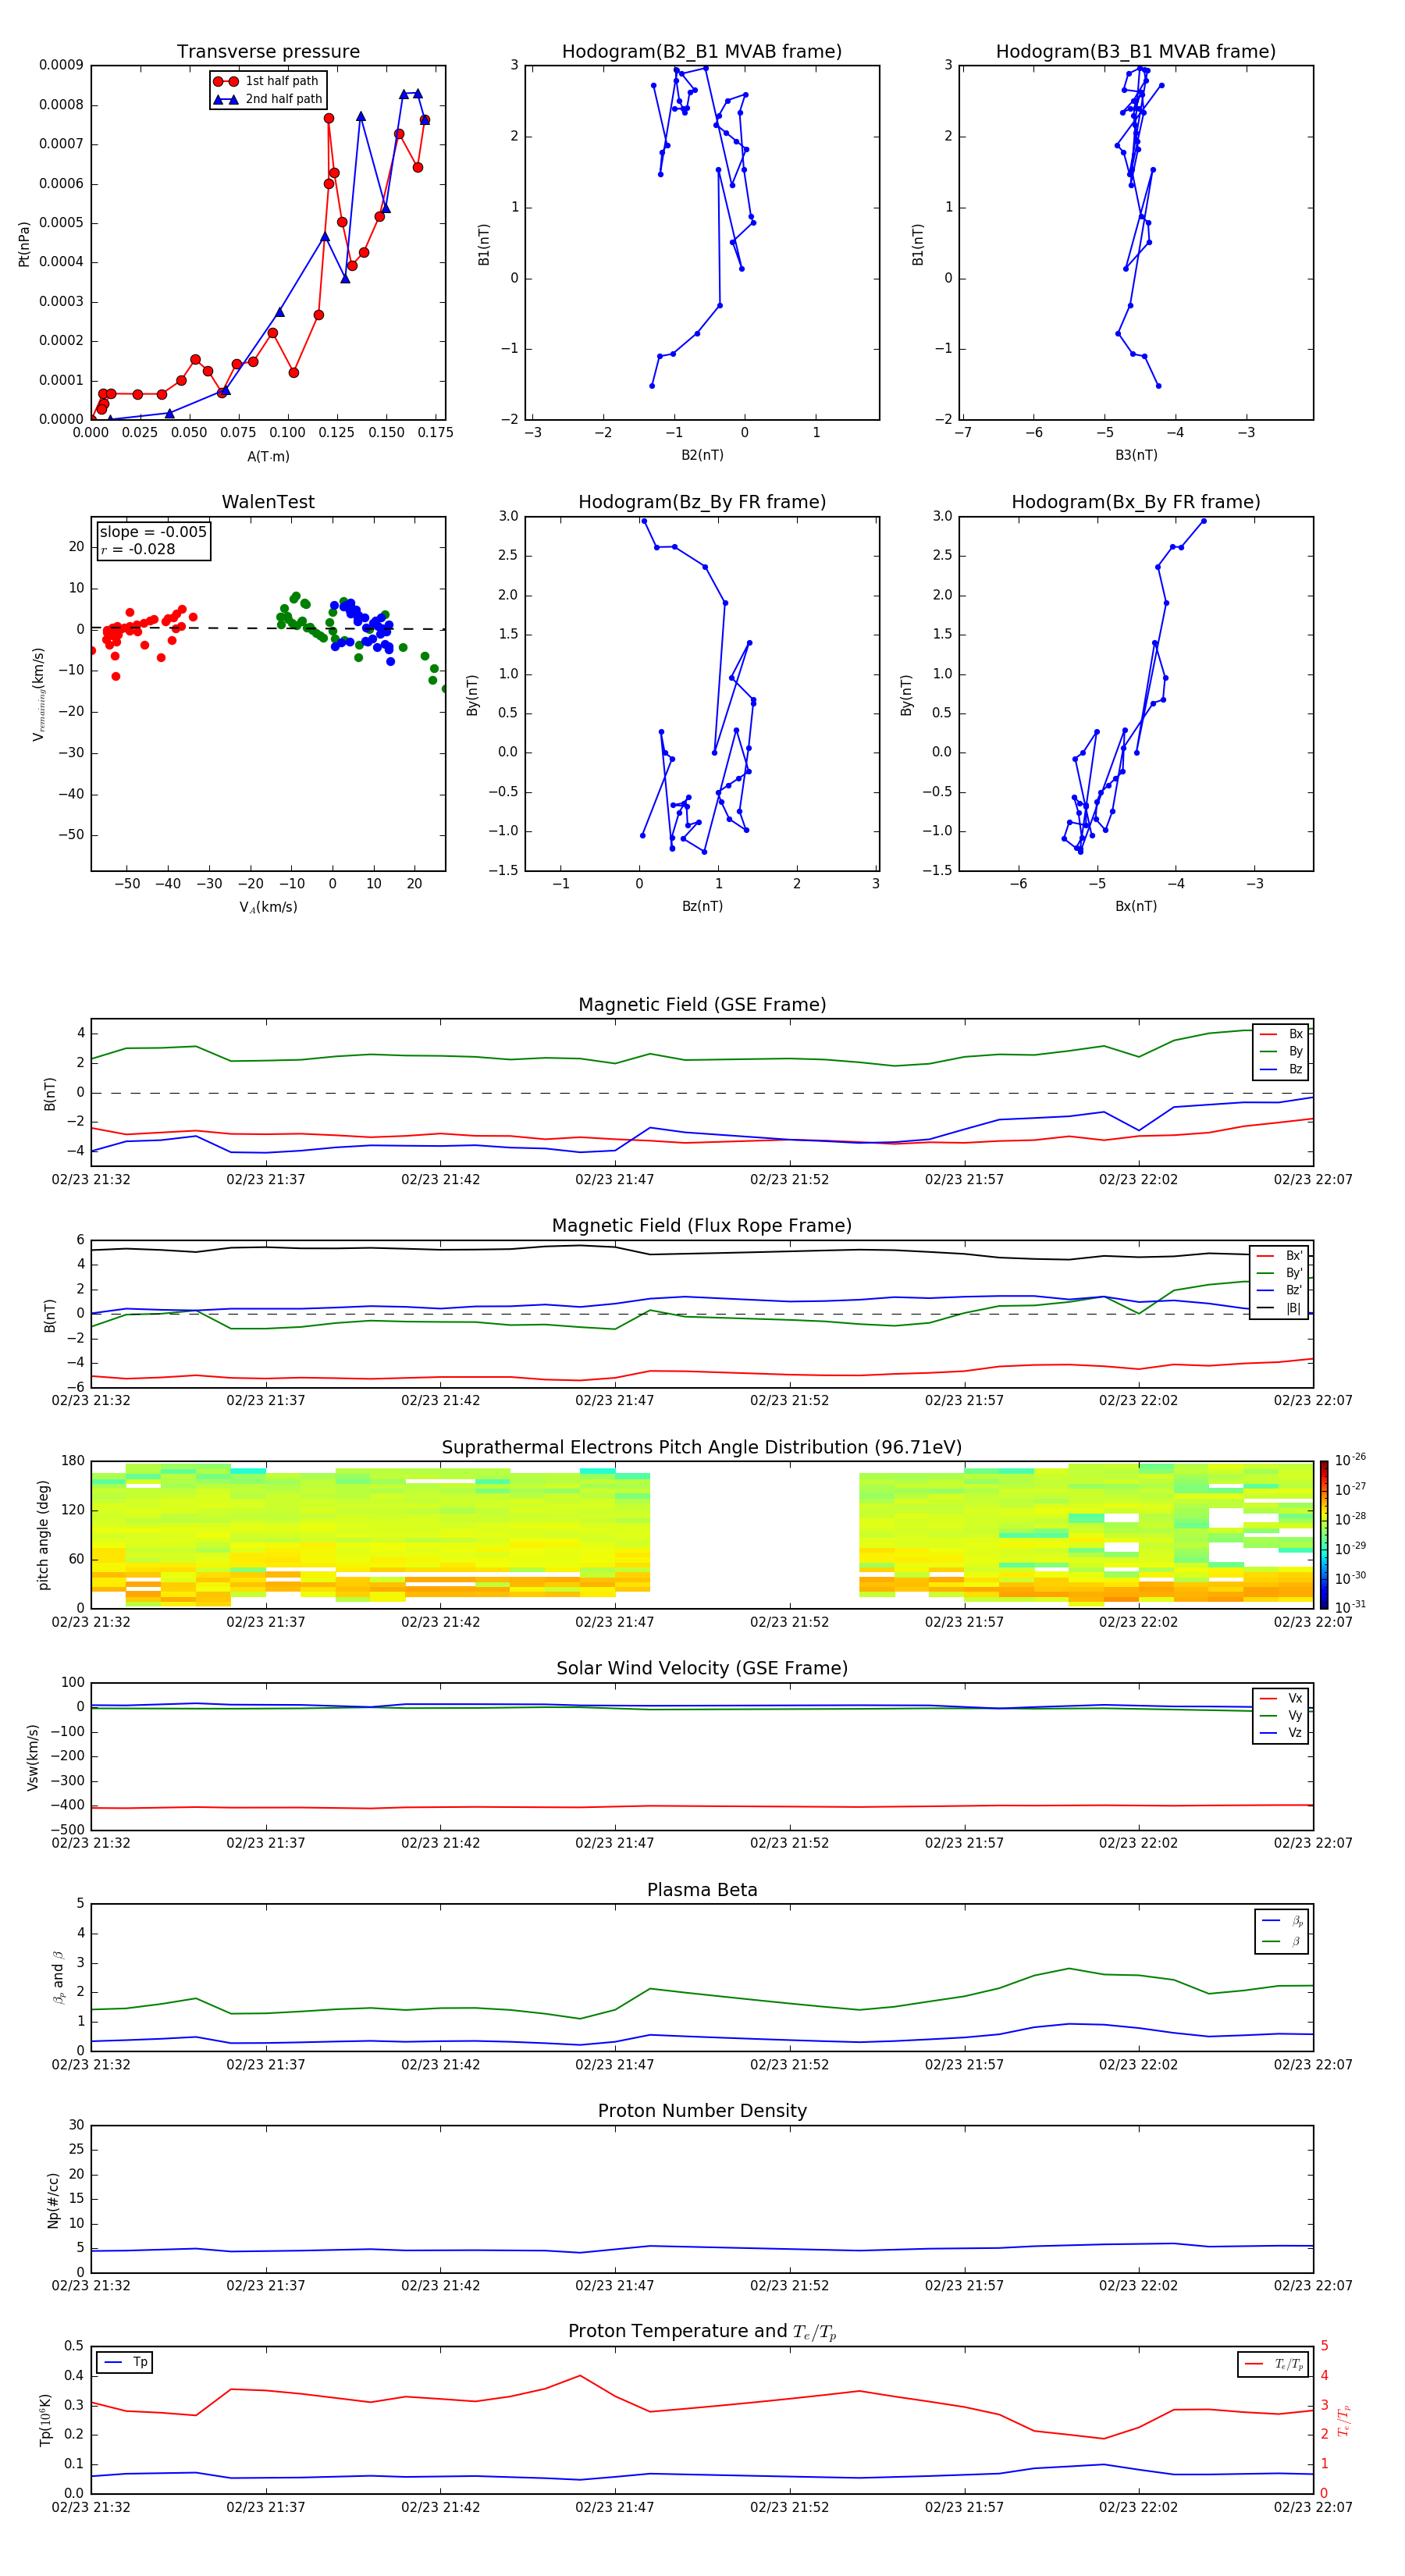Click the 'WalenTest' plot title
1405x2576 pixels.
point(268,502)
